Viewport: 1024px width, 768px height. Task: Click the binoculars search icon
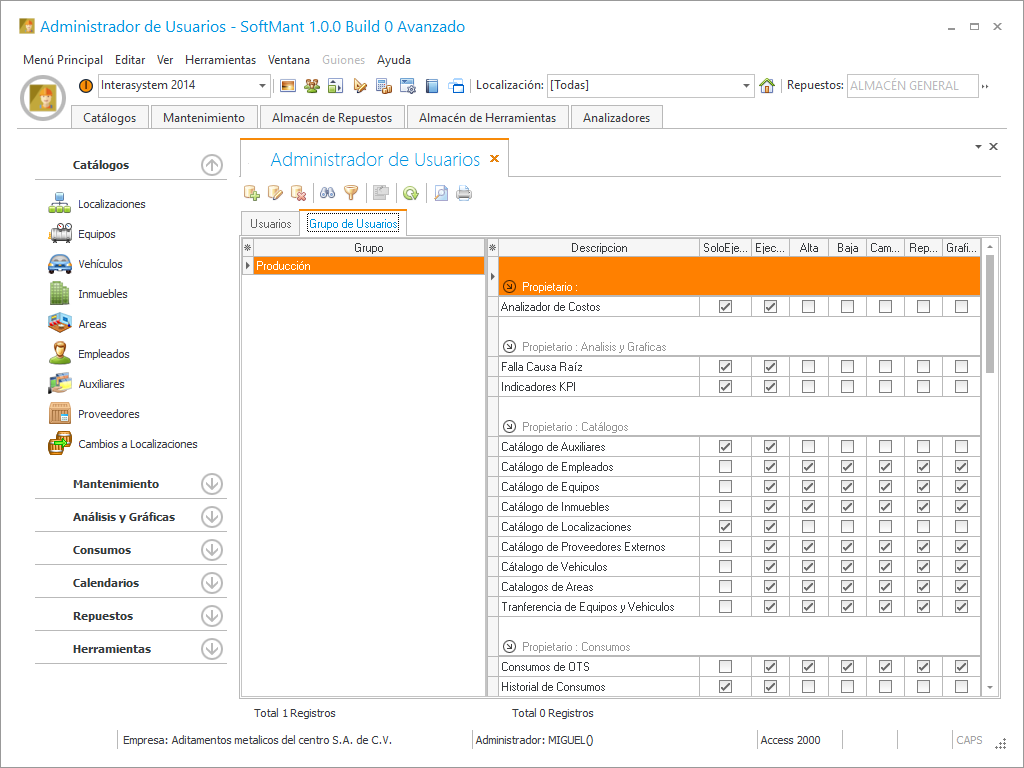327,193
